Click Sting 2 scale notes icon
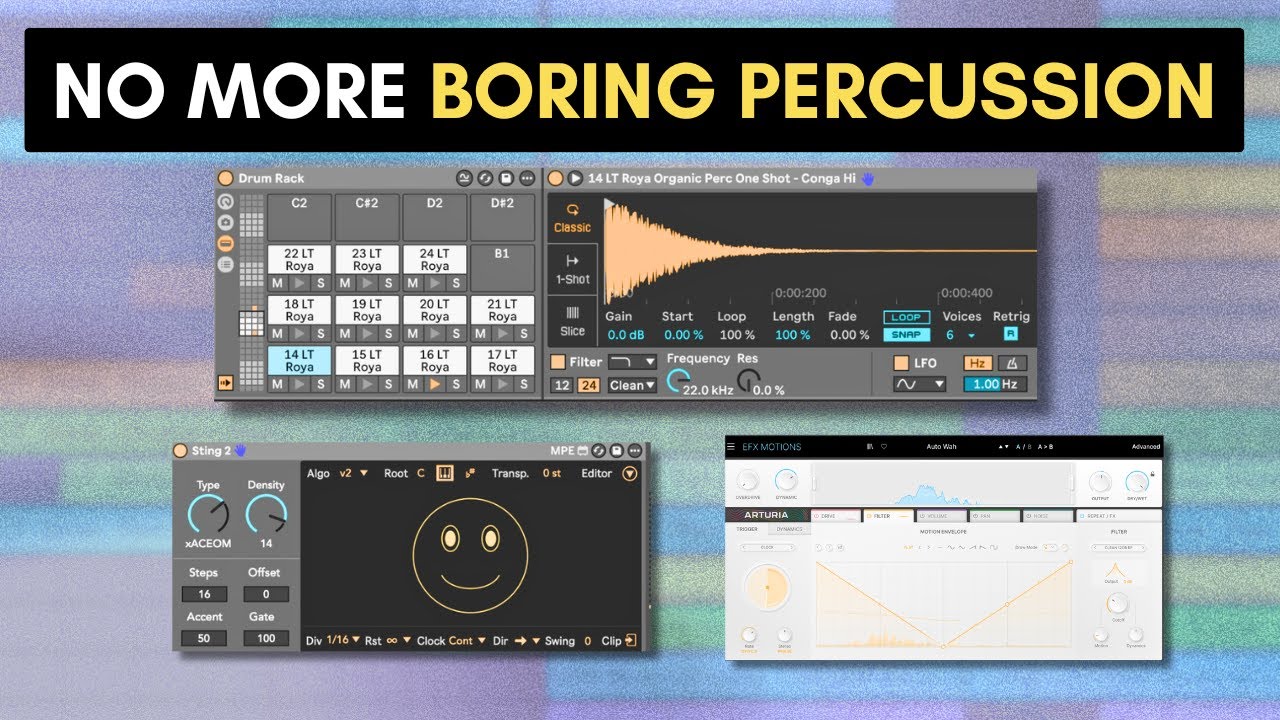The image size is (1280, 720). [470, 473]
